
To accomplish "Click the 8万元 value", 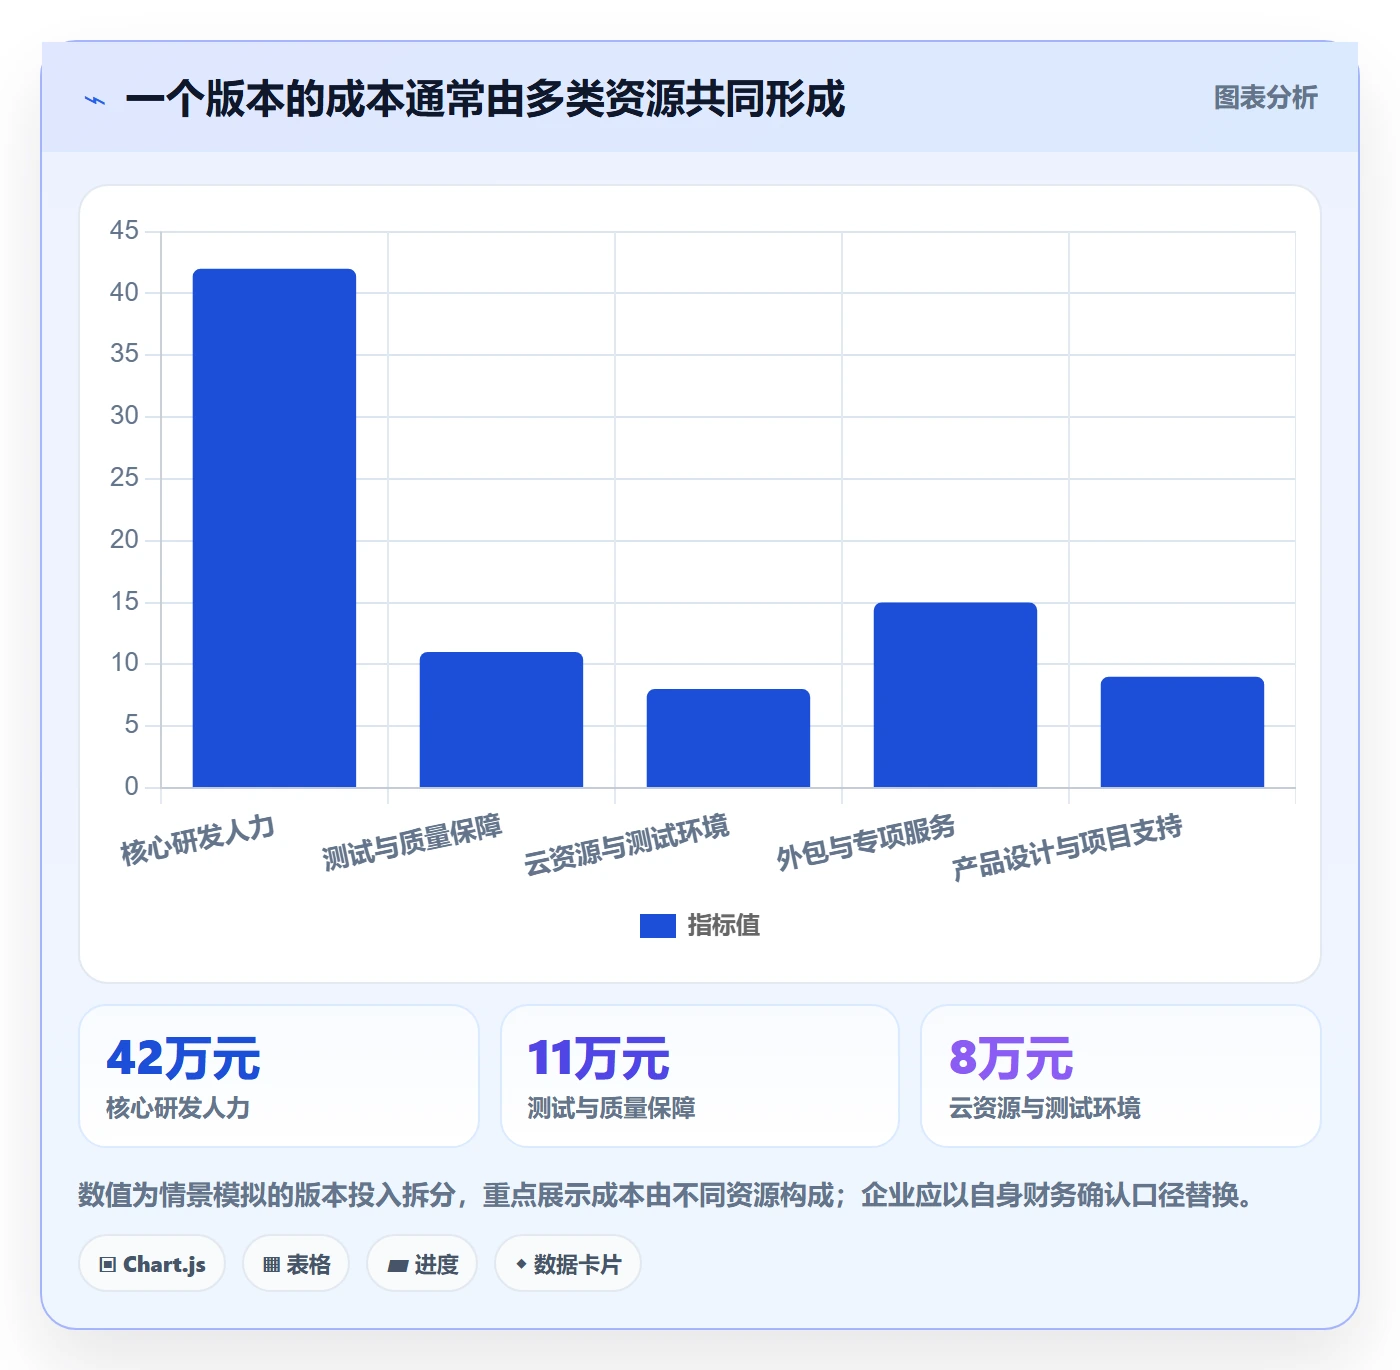I will pyautogui.click(x=1011, y=1058).
